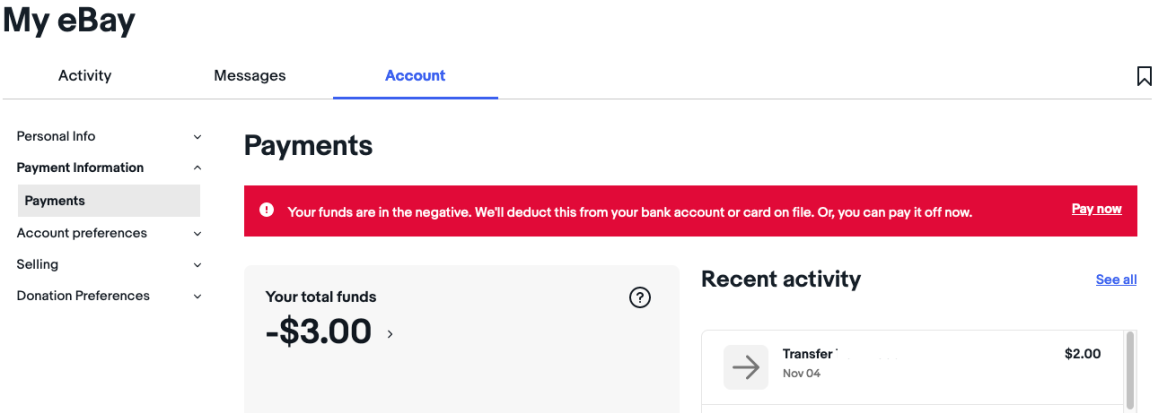The width and height of the screenshot is (1176, 413).
Task: Open See all recent activity
Action: 1116,280
